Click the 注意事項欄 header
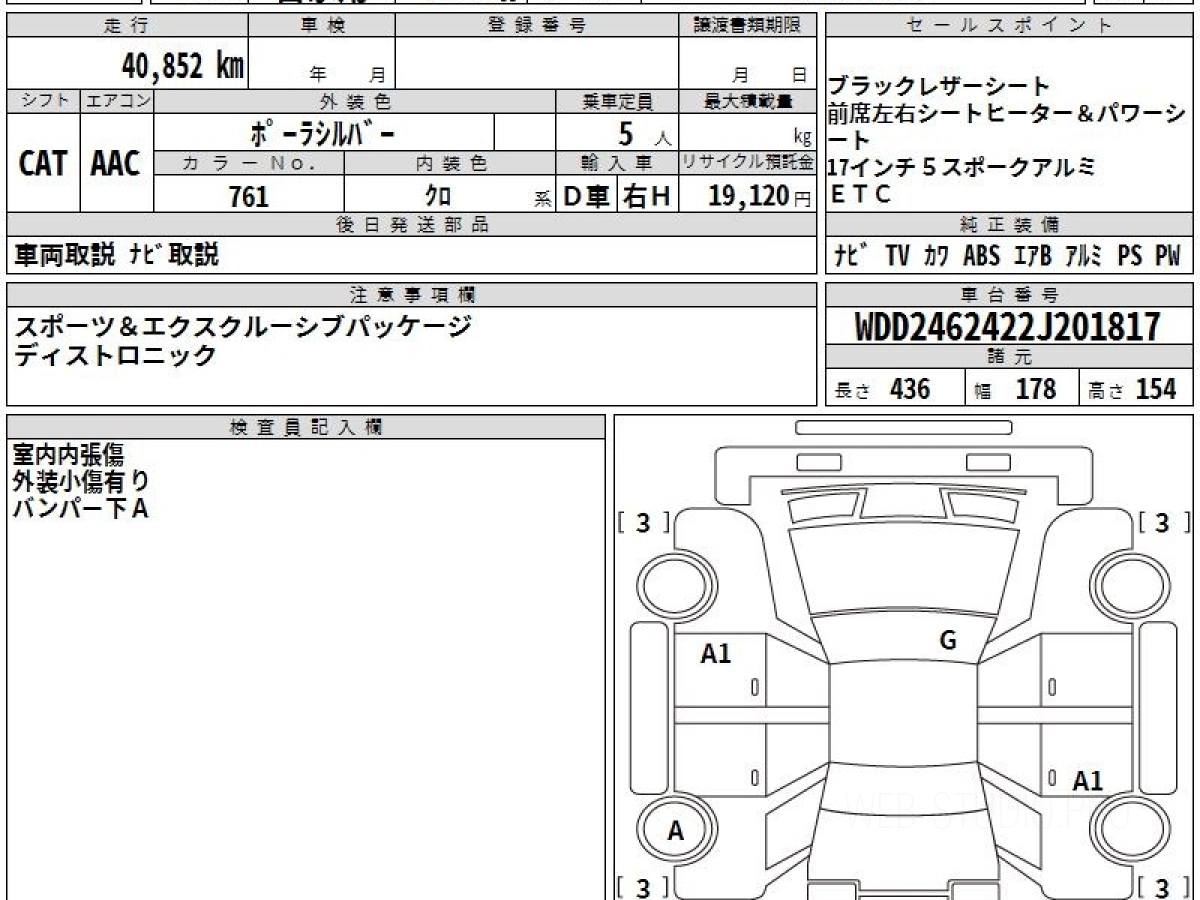The height and width of the screenshot is (900, 1200). [412, 295]
